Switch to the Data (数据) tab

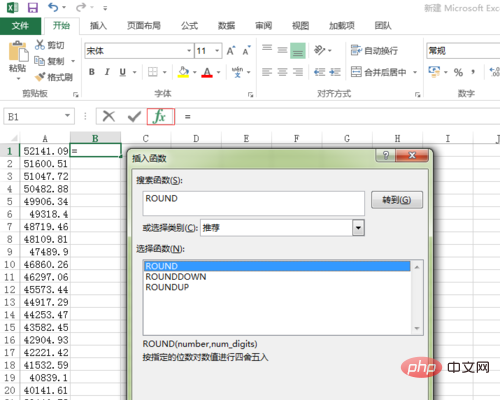tap(227, 26)
